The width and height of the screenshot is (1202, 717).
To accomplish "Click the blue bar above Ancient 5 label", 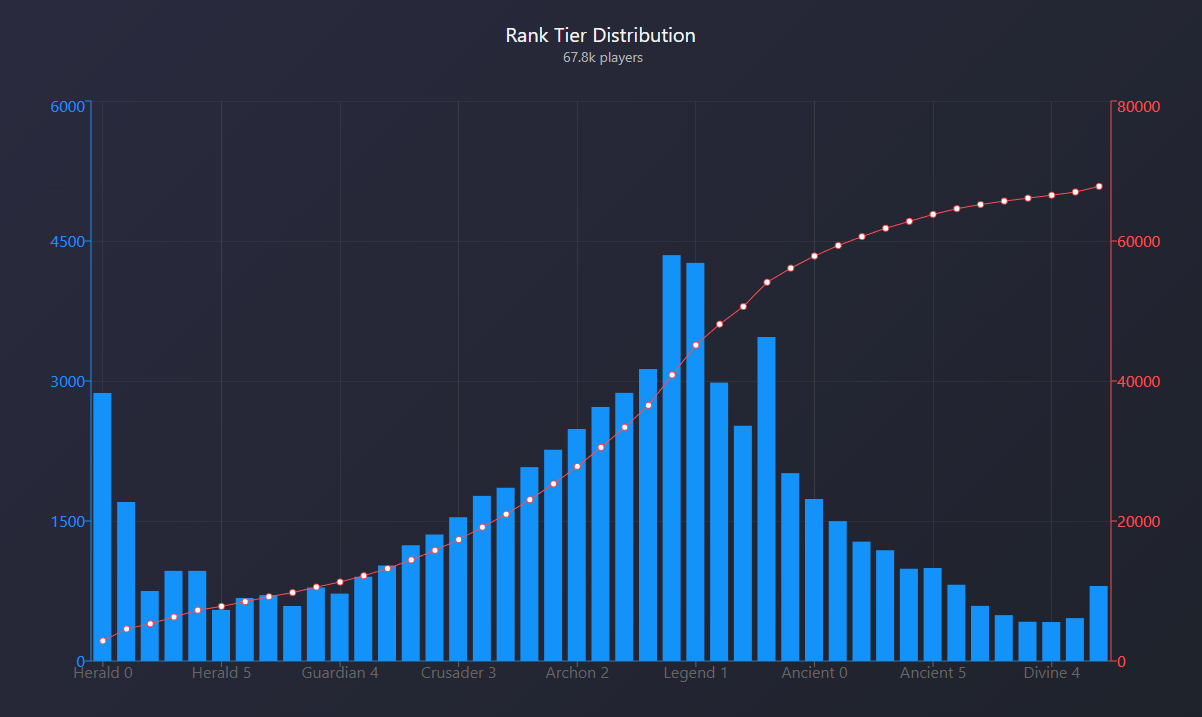I will coord(932,614).
